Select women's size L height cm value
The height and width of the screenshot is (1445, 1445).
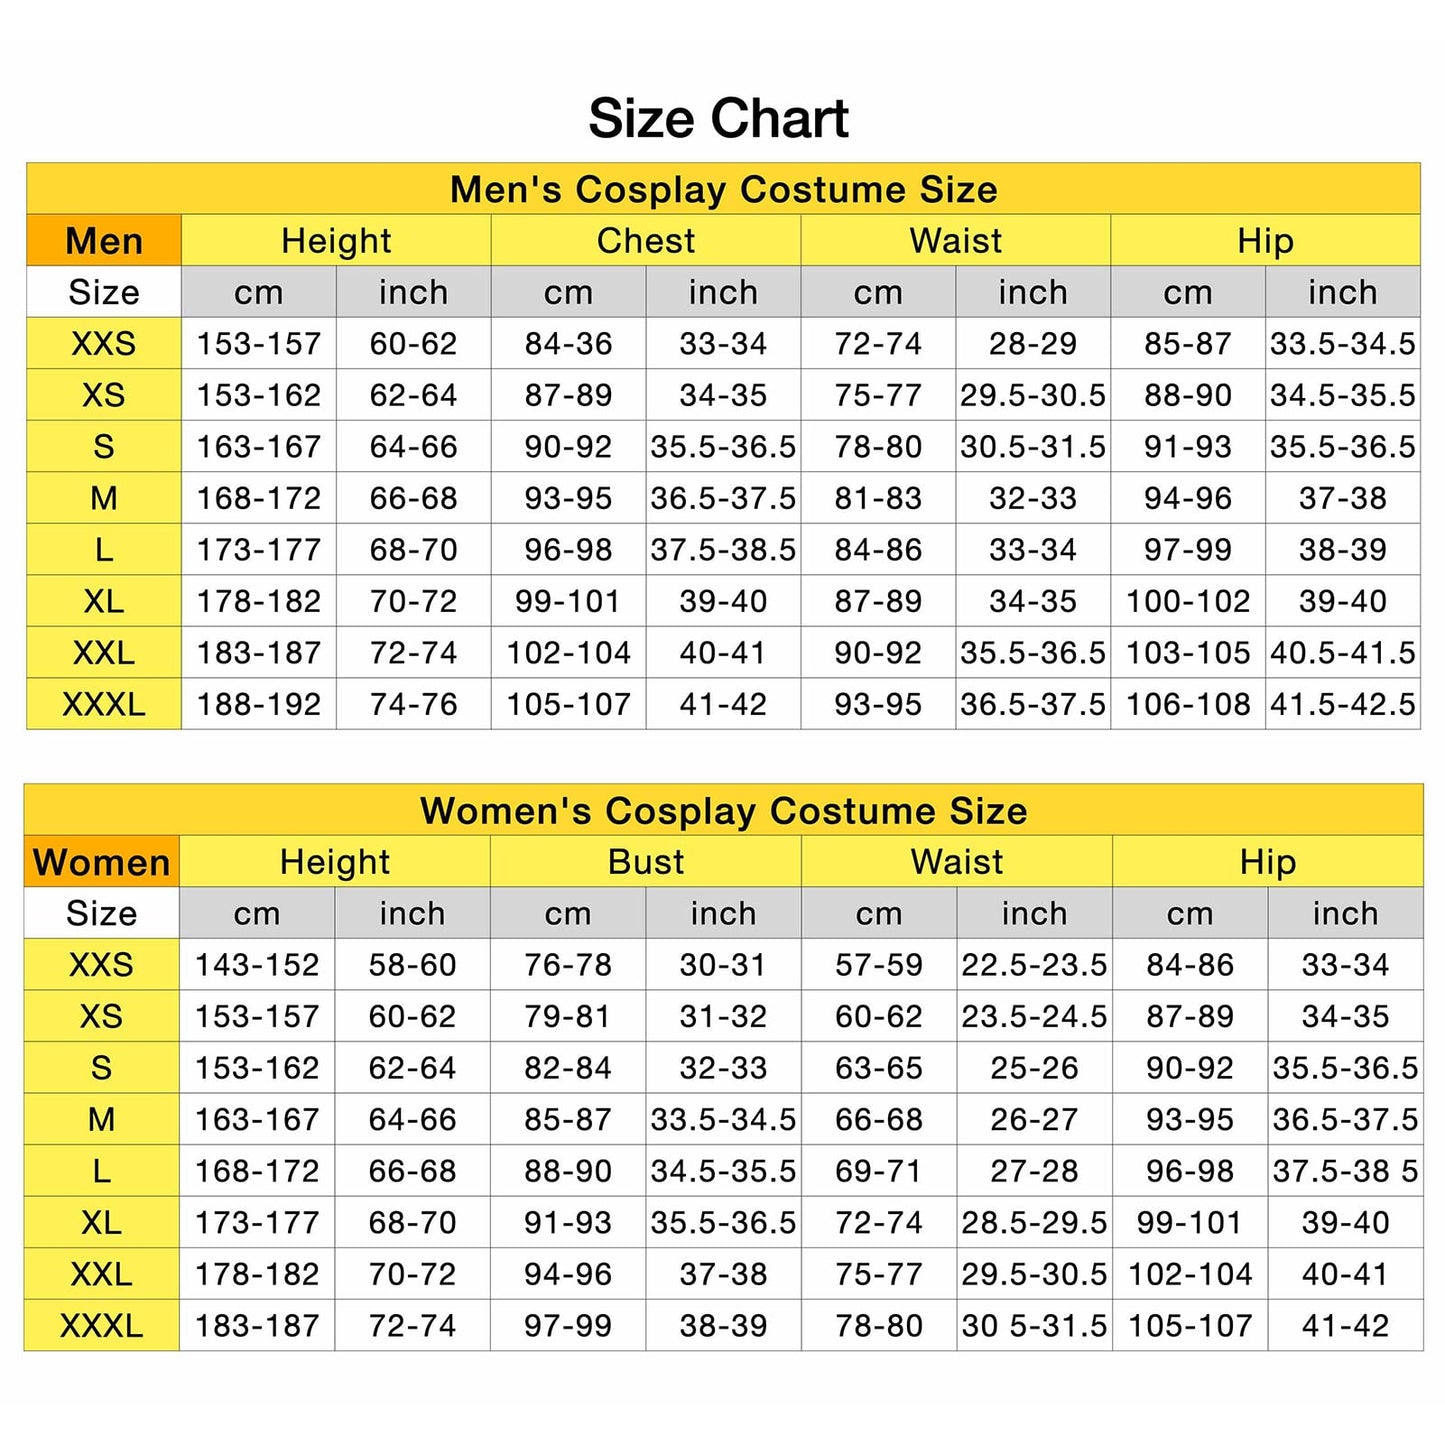257,1171
